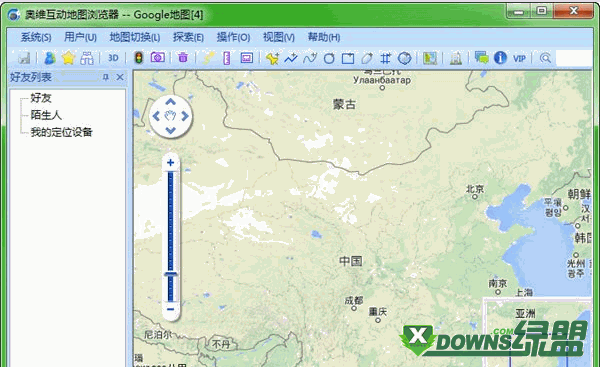Image resolution: width=600 pixels, height=367 pixels.
Task: Select 好友 in friend list tree
Action: click(x=41, y=98)
